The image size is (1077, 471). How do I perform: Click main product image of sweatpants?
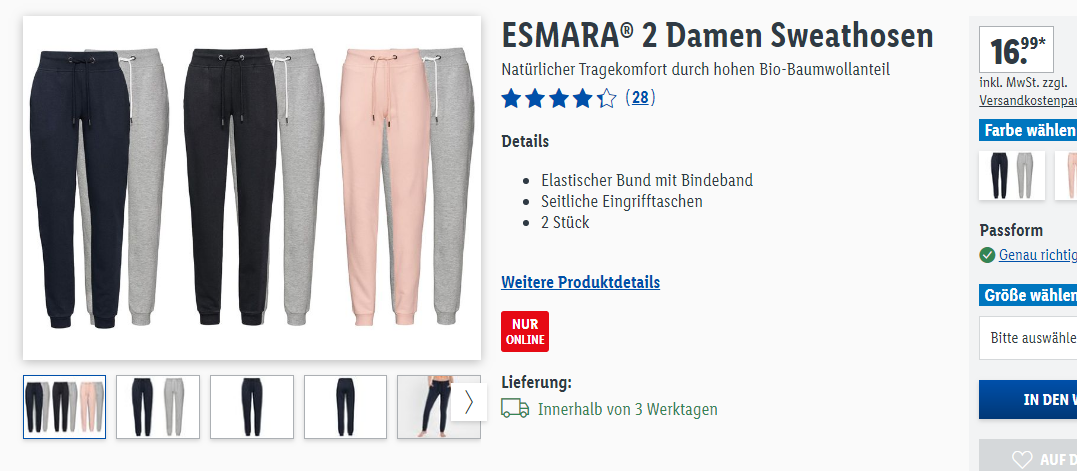252,187
